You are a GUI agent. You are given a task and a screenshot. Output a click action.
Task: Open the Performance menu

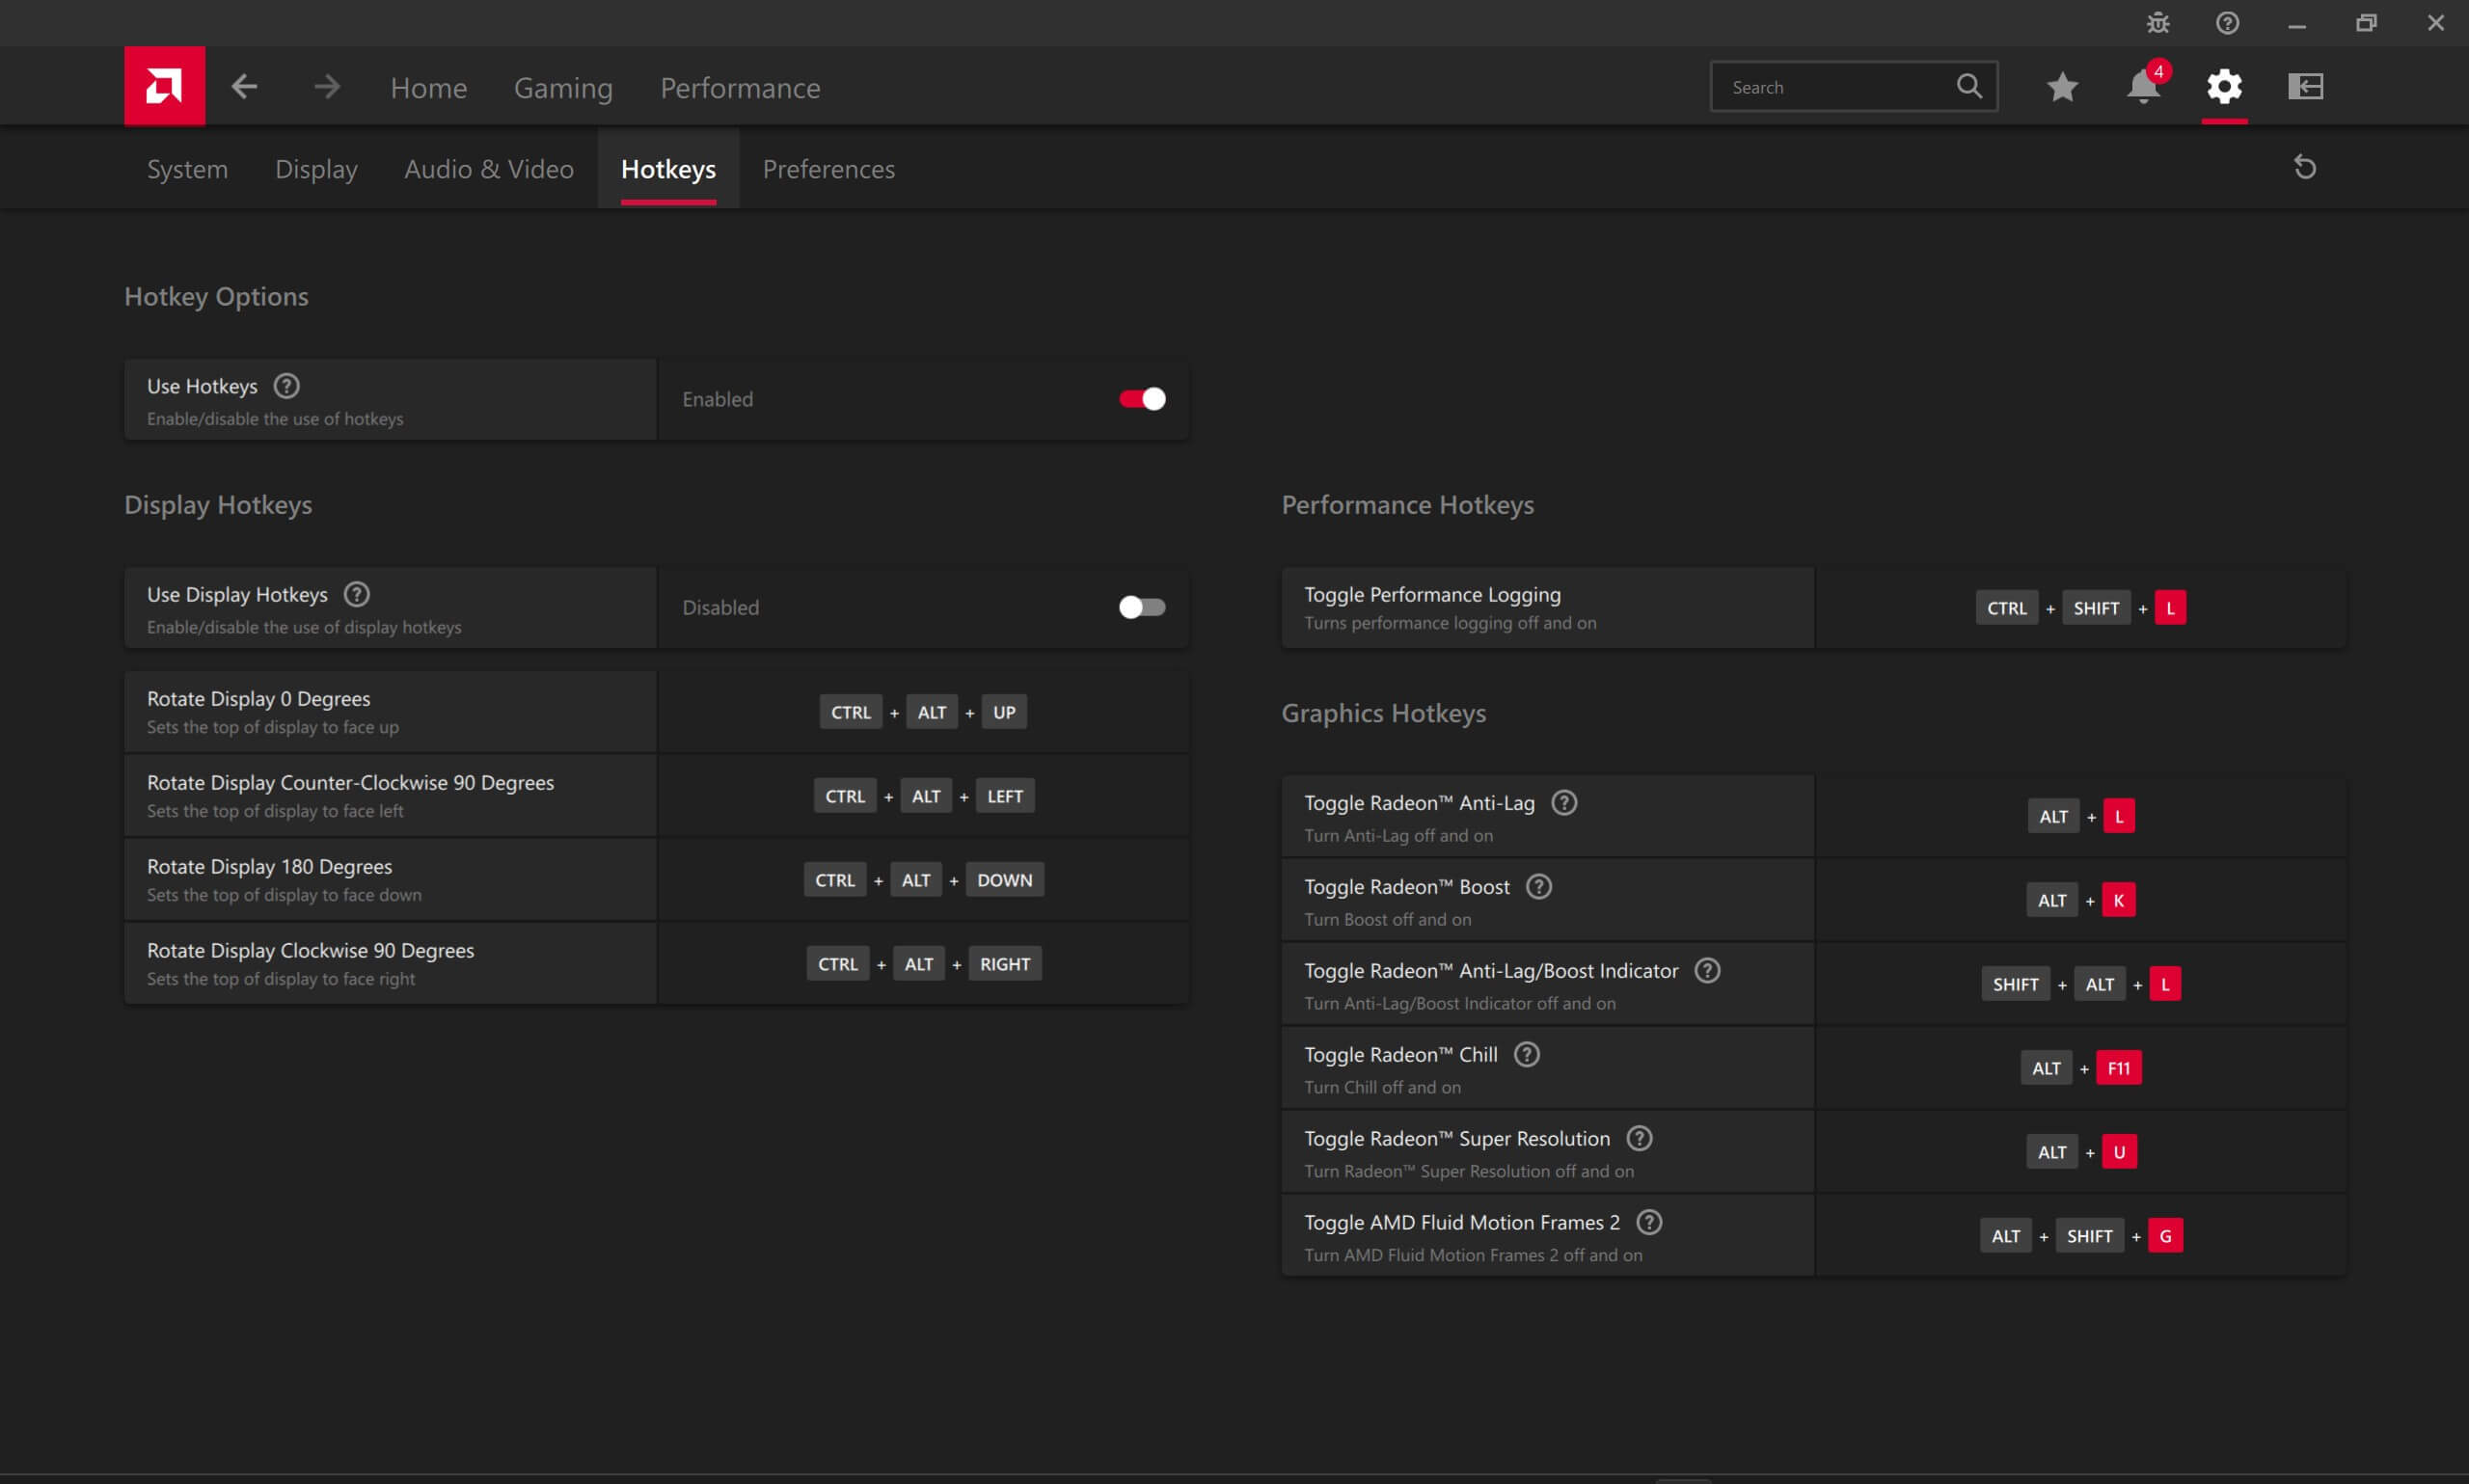tap(740, 88)
